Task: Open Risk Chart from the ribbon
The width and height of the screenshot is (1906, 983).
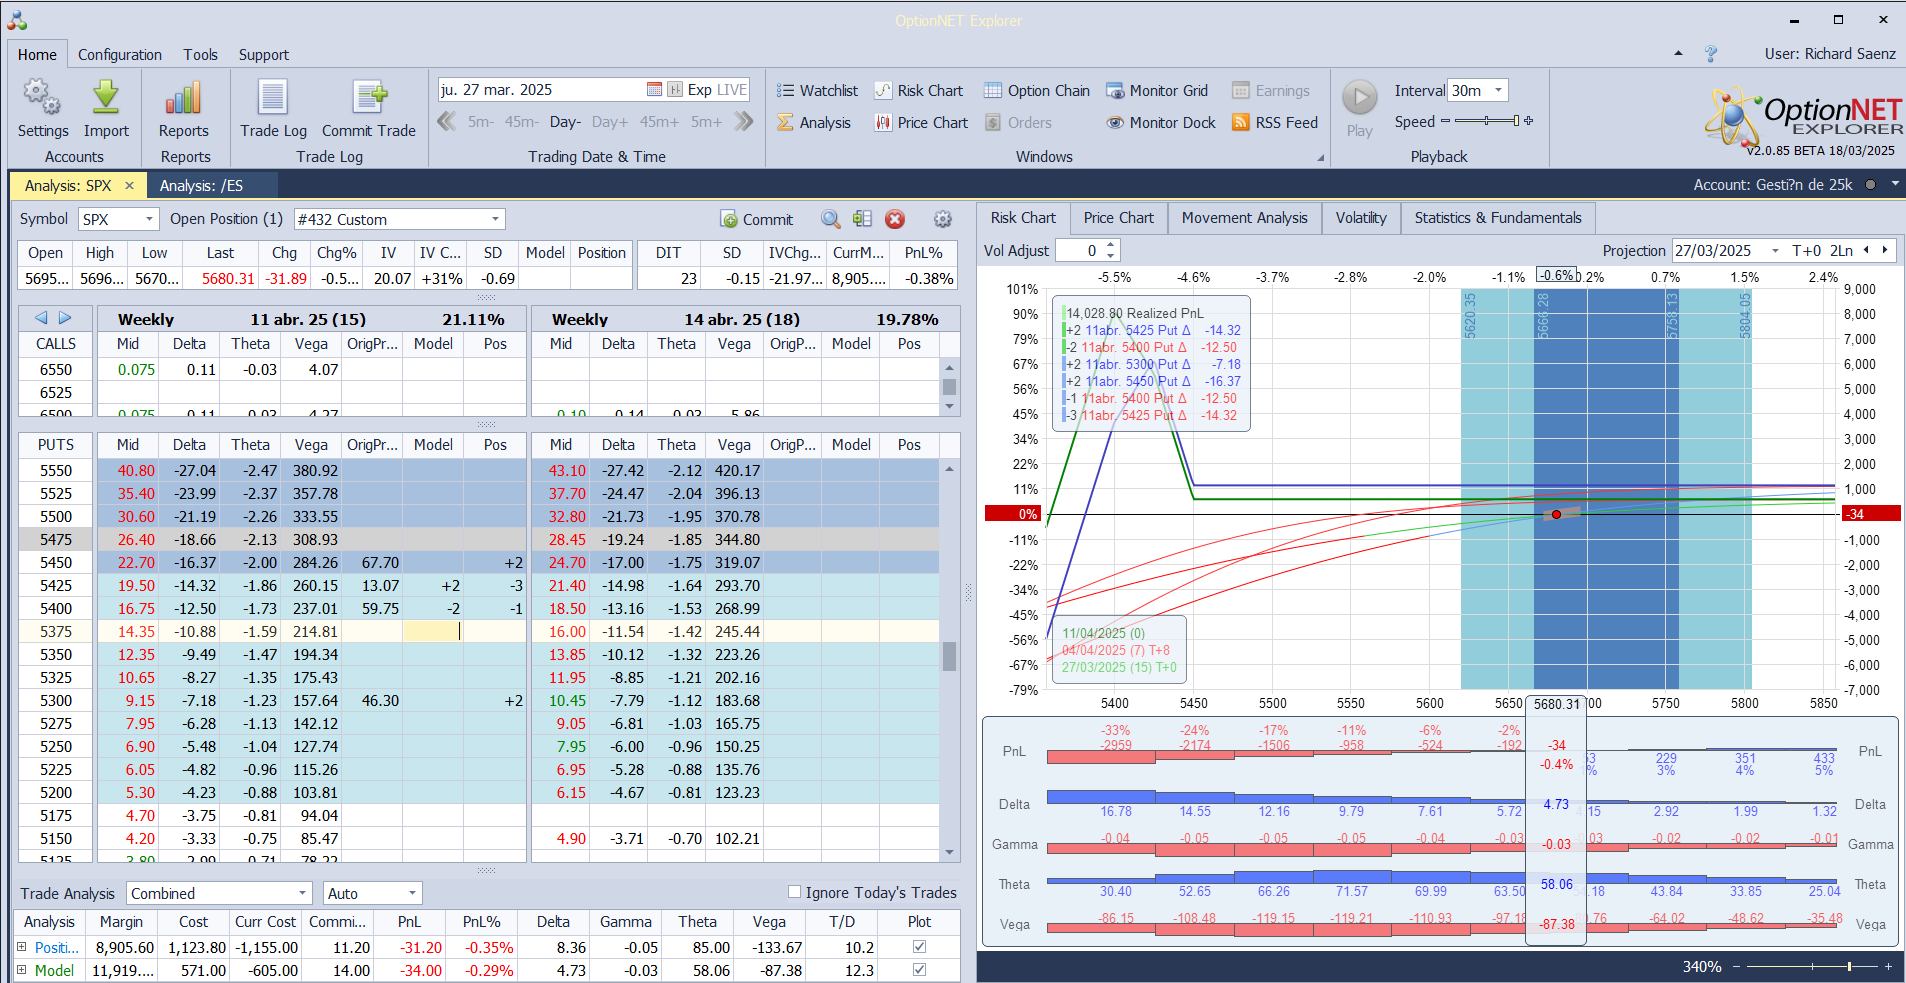Action: pyautogui.click(x=918, y=90)
